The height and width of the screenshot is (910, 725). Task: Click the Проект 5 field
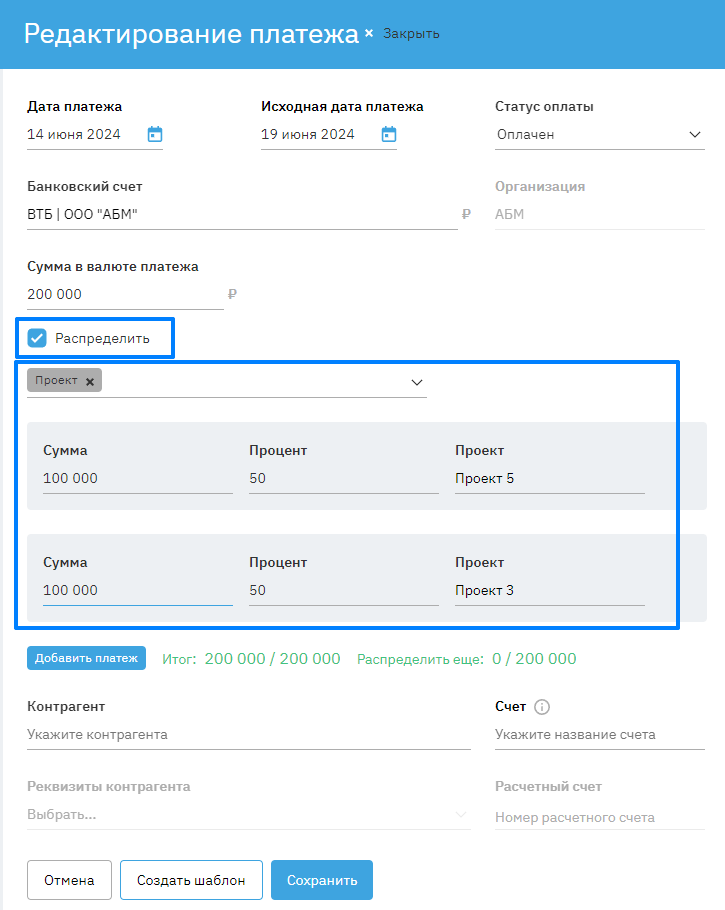pos(549,479)
